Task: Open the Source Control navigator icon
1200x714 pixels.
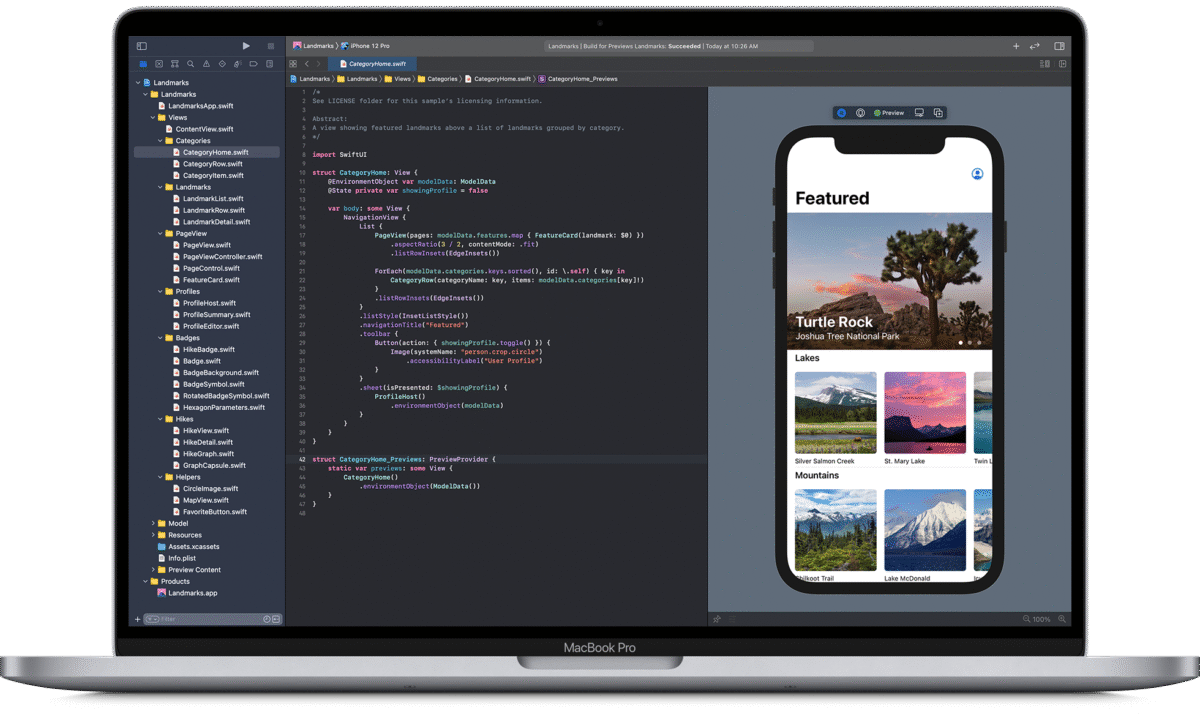Action: point(159,64)
